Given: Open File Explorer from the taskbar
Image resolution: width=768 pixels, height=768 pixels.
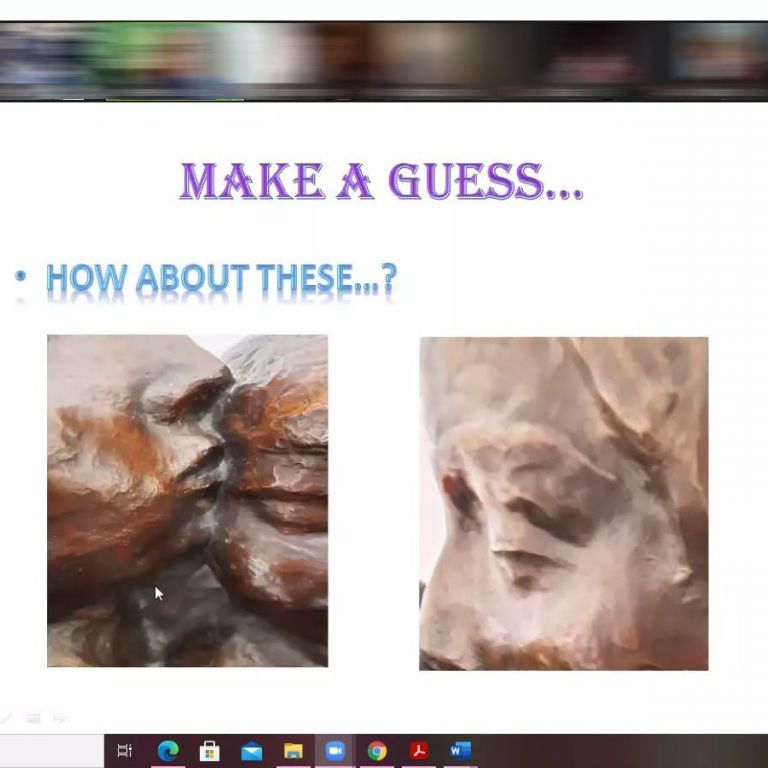Looking at the screenshot, I should (x=293, y=751).
